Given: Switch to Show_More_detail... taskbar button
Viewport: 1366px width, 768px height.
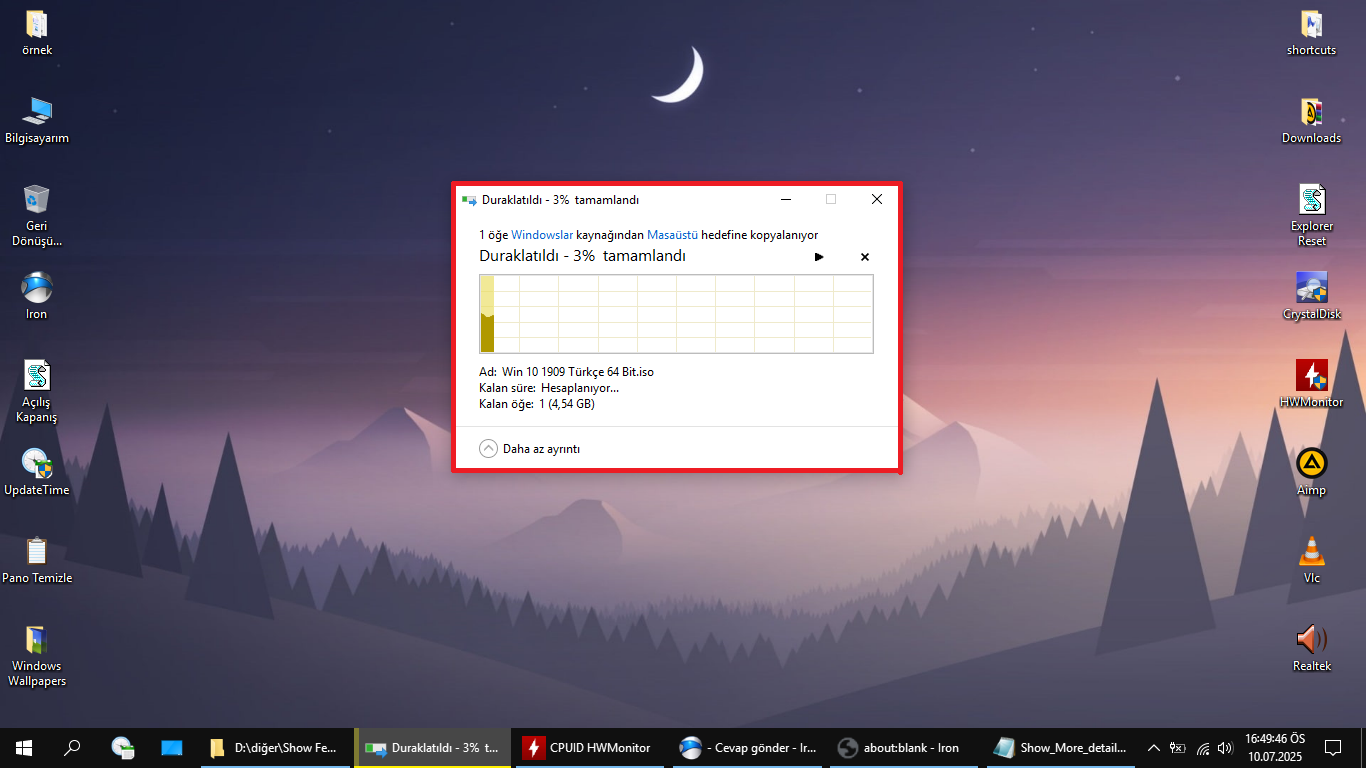Looking at the screenshot, I should (x=1062, y=747).
